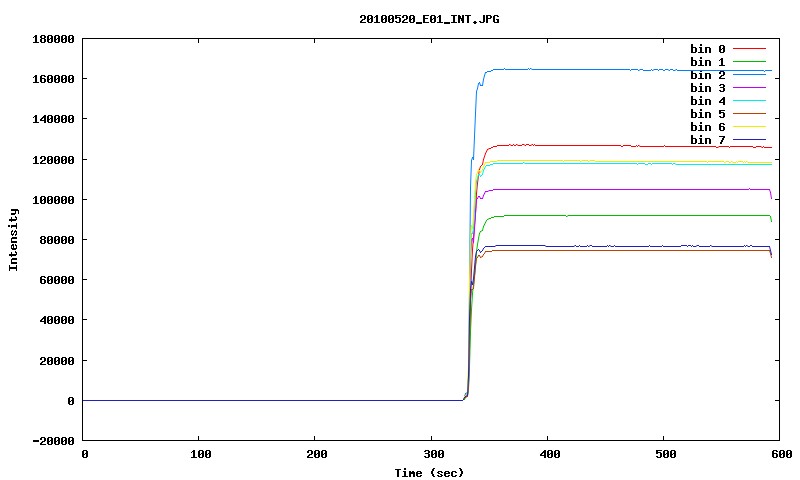This screenshot has height=480, width=800.
Task: Click the 'bin 2' legend label
Action: (x=707, y=75)
